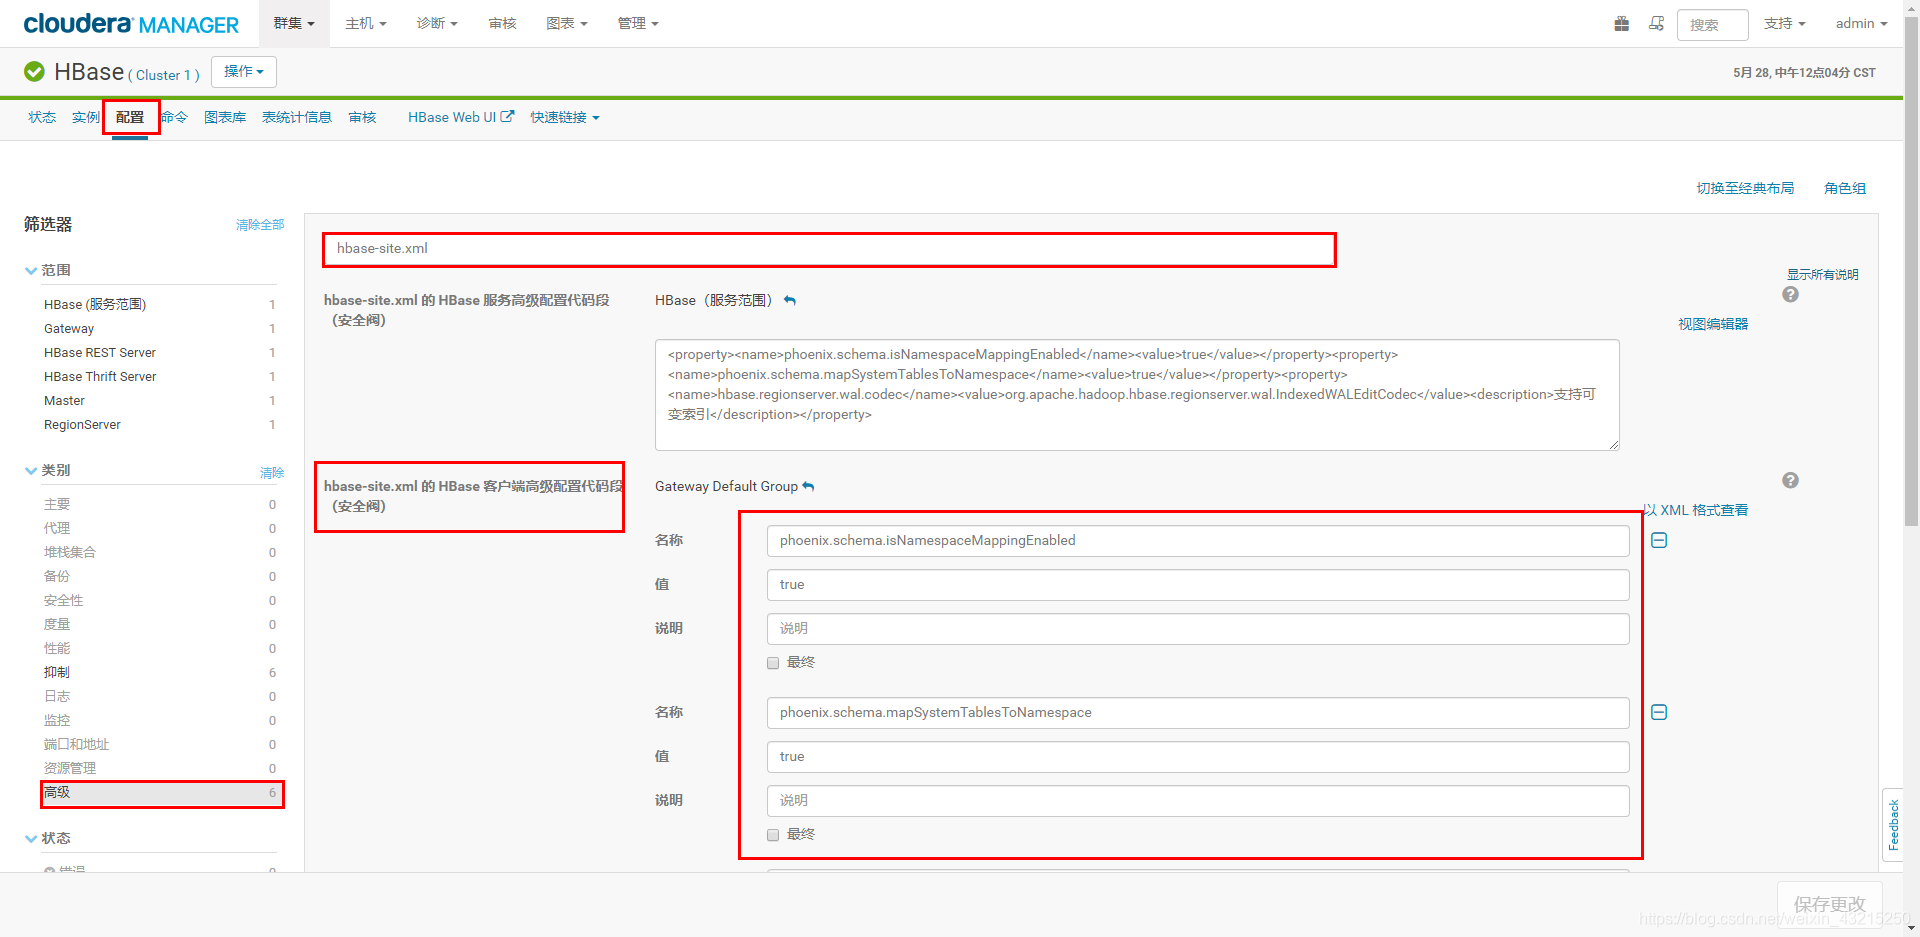Switch to the 图表库 tab
This screenshot has width=1920, height=937.
pos(225,117)
